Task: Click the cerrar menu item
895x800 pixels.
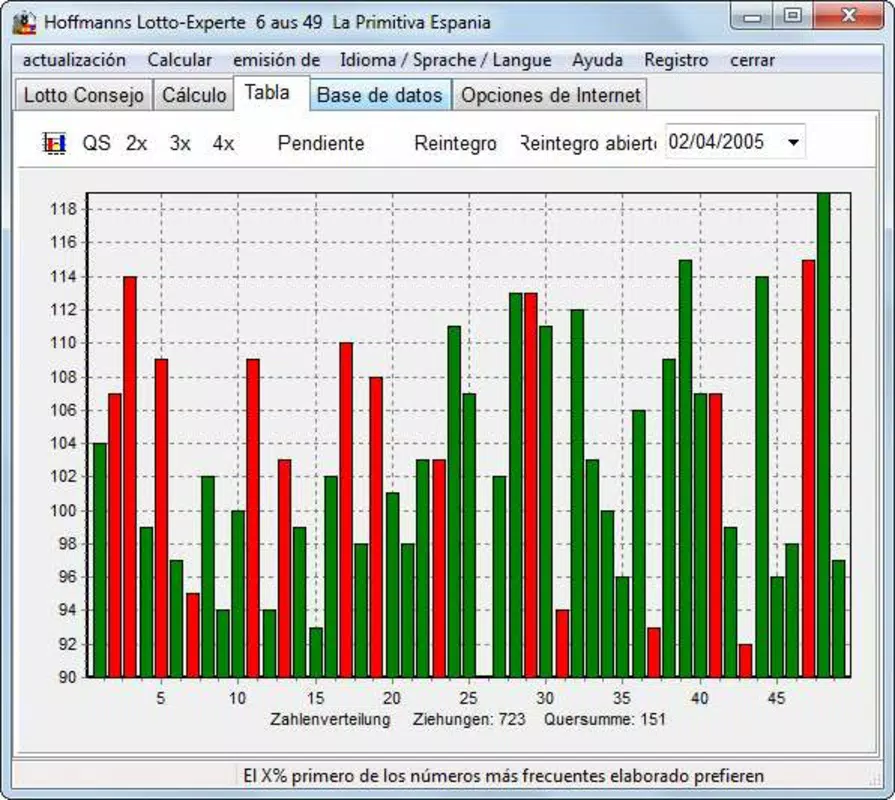Action: pos(752,60)
